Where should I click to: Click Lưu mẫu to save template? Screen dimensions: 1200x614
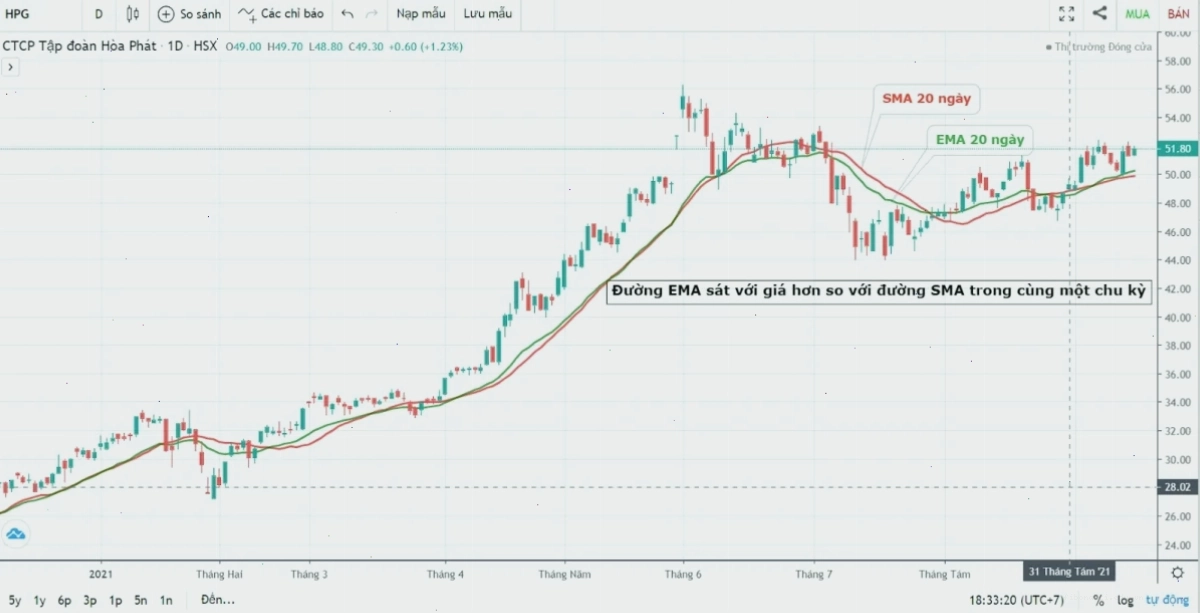(x=487, y=14)
